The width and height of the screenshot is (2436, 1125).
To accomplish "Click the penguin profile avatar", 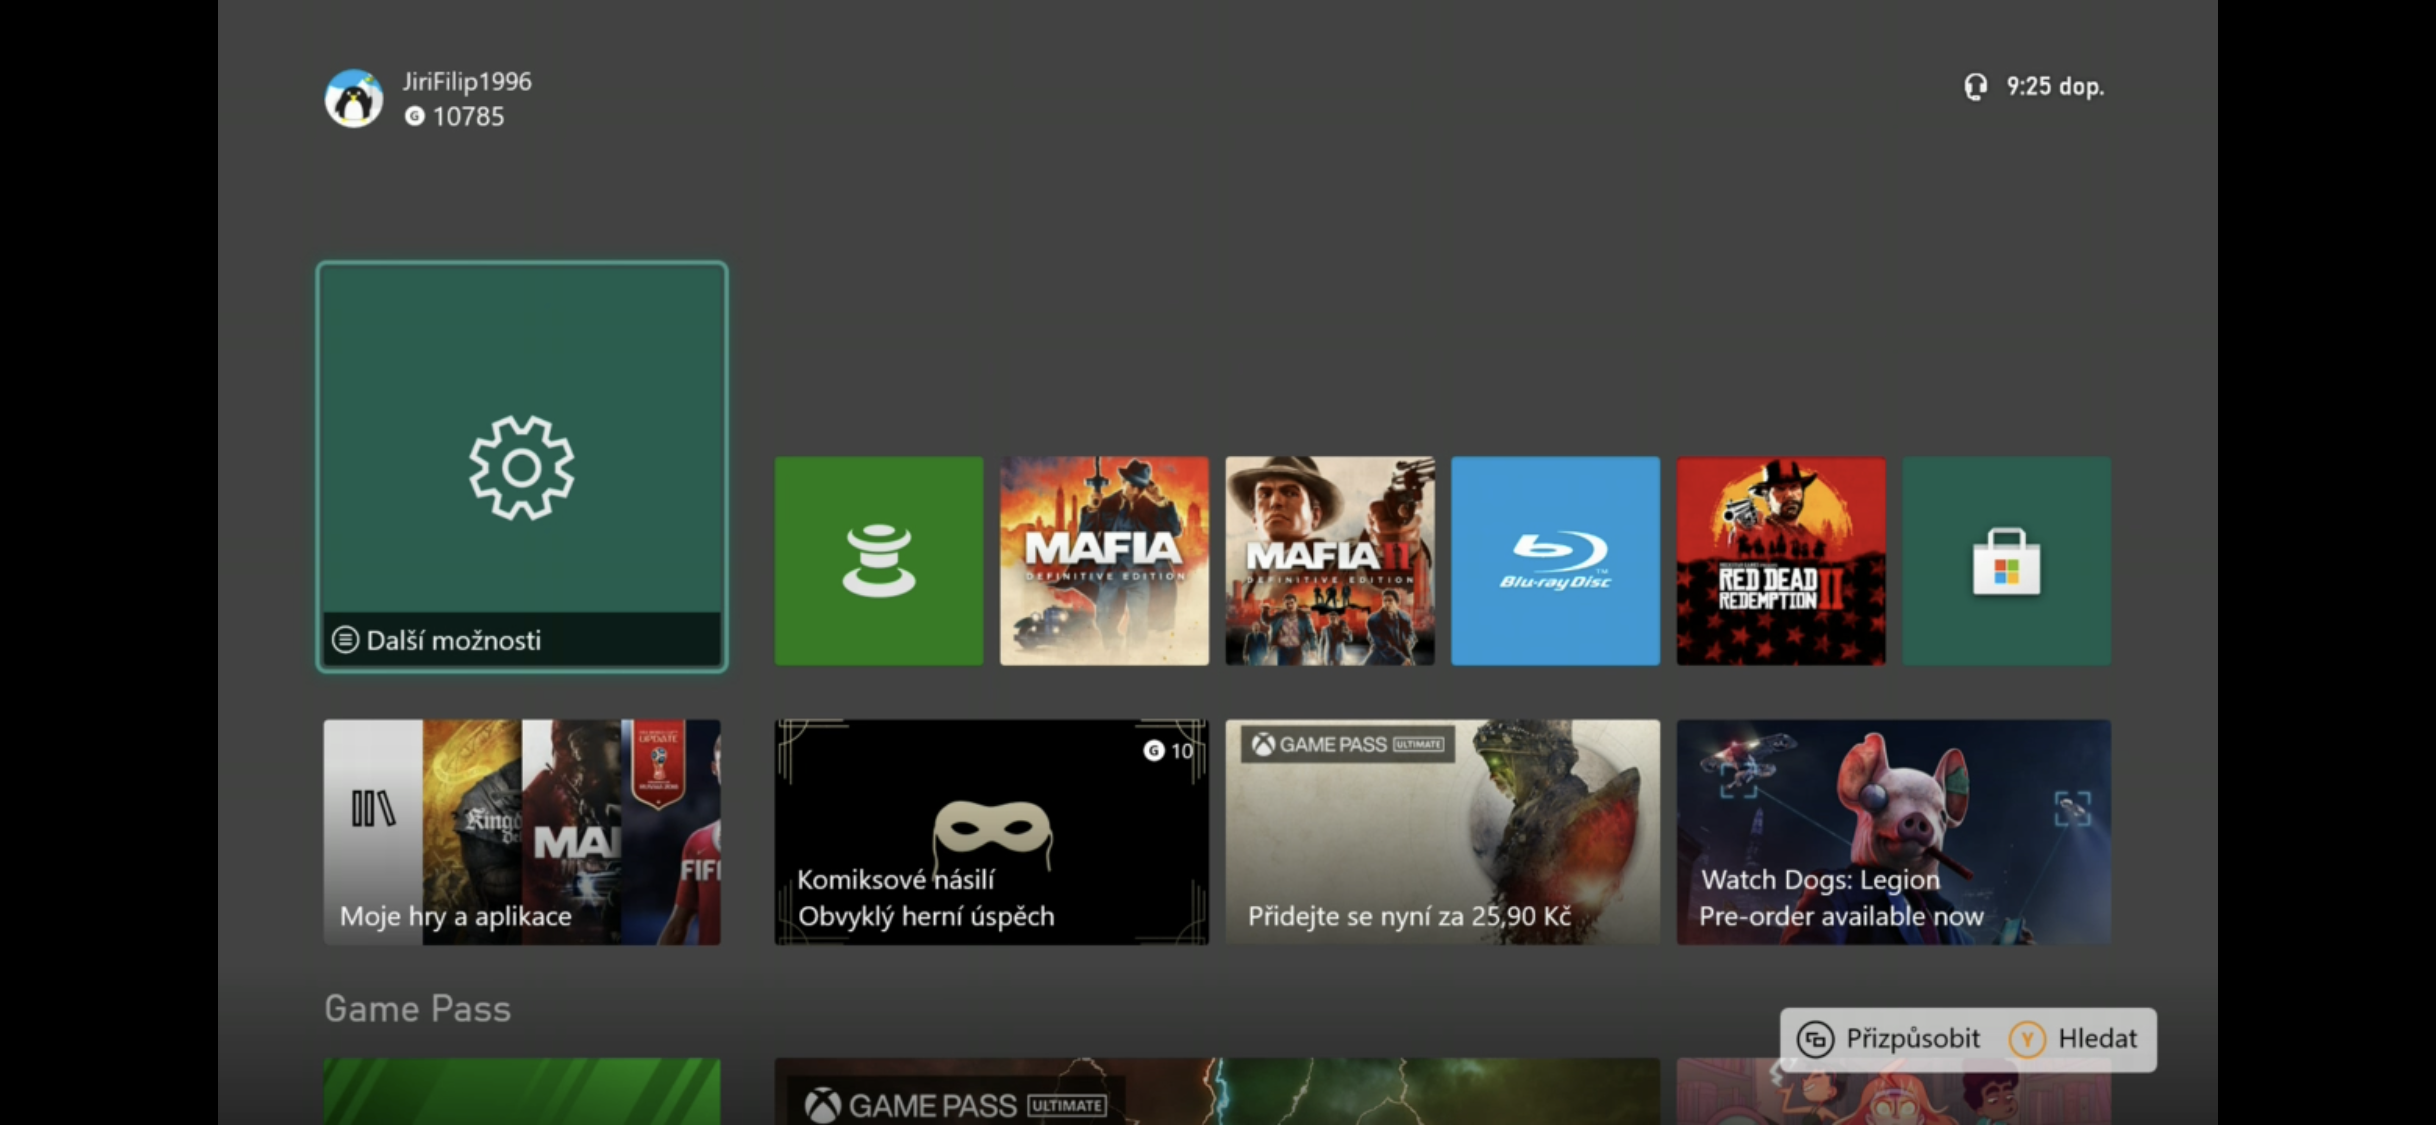I will 353,99.
